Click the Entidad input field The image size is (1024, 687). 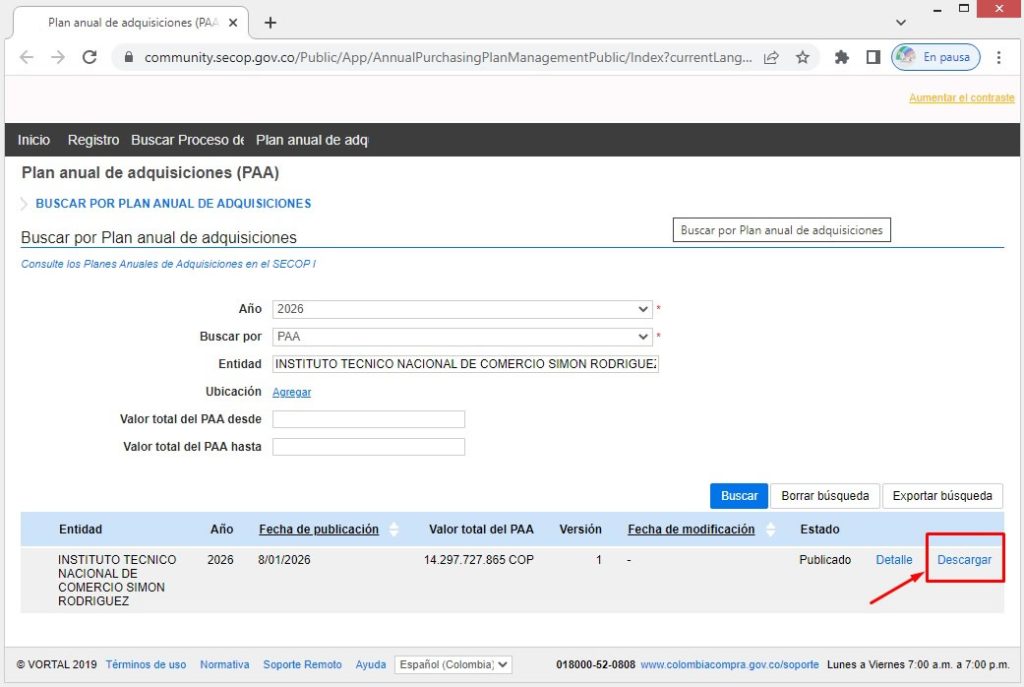click(x=465, y=364)
